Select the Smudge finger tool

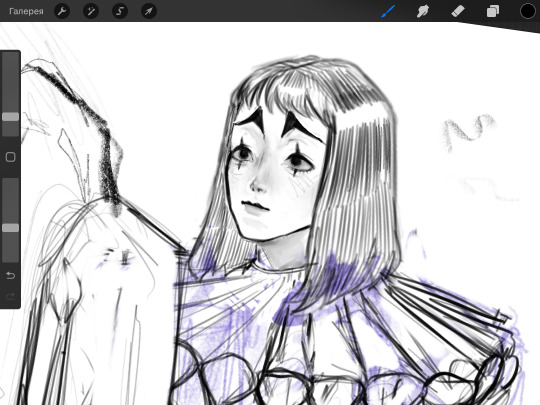click(x=423, y=11)
